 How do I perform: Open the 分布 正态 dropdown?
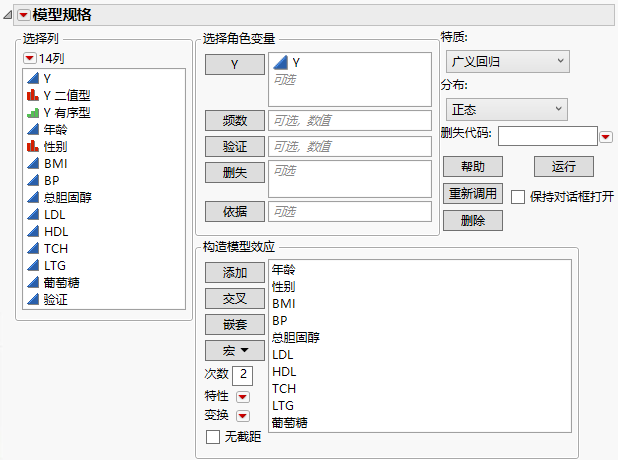pos(507,109)
